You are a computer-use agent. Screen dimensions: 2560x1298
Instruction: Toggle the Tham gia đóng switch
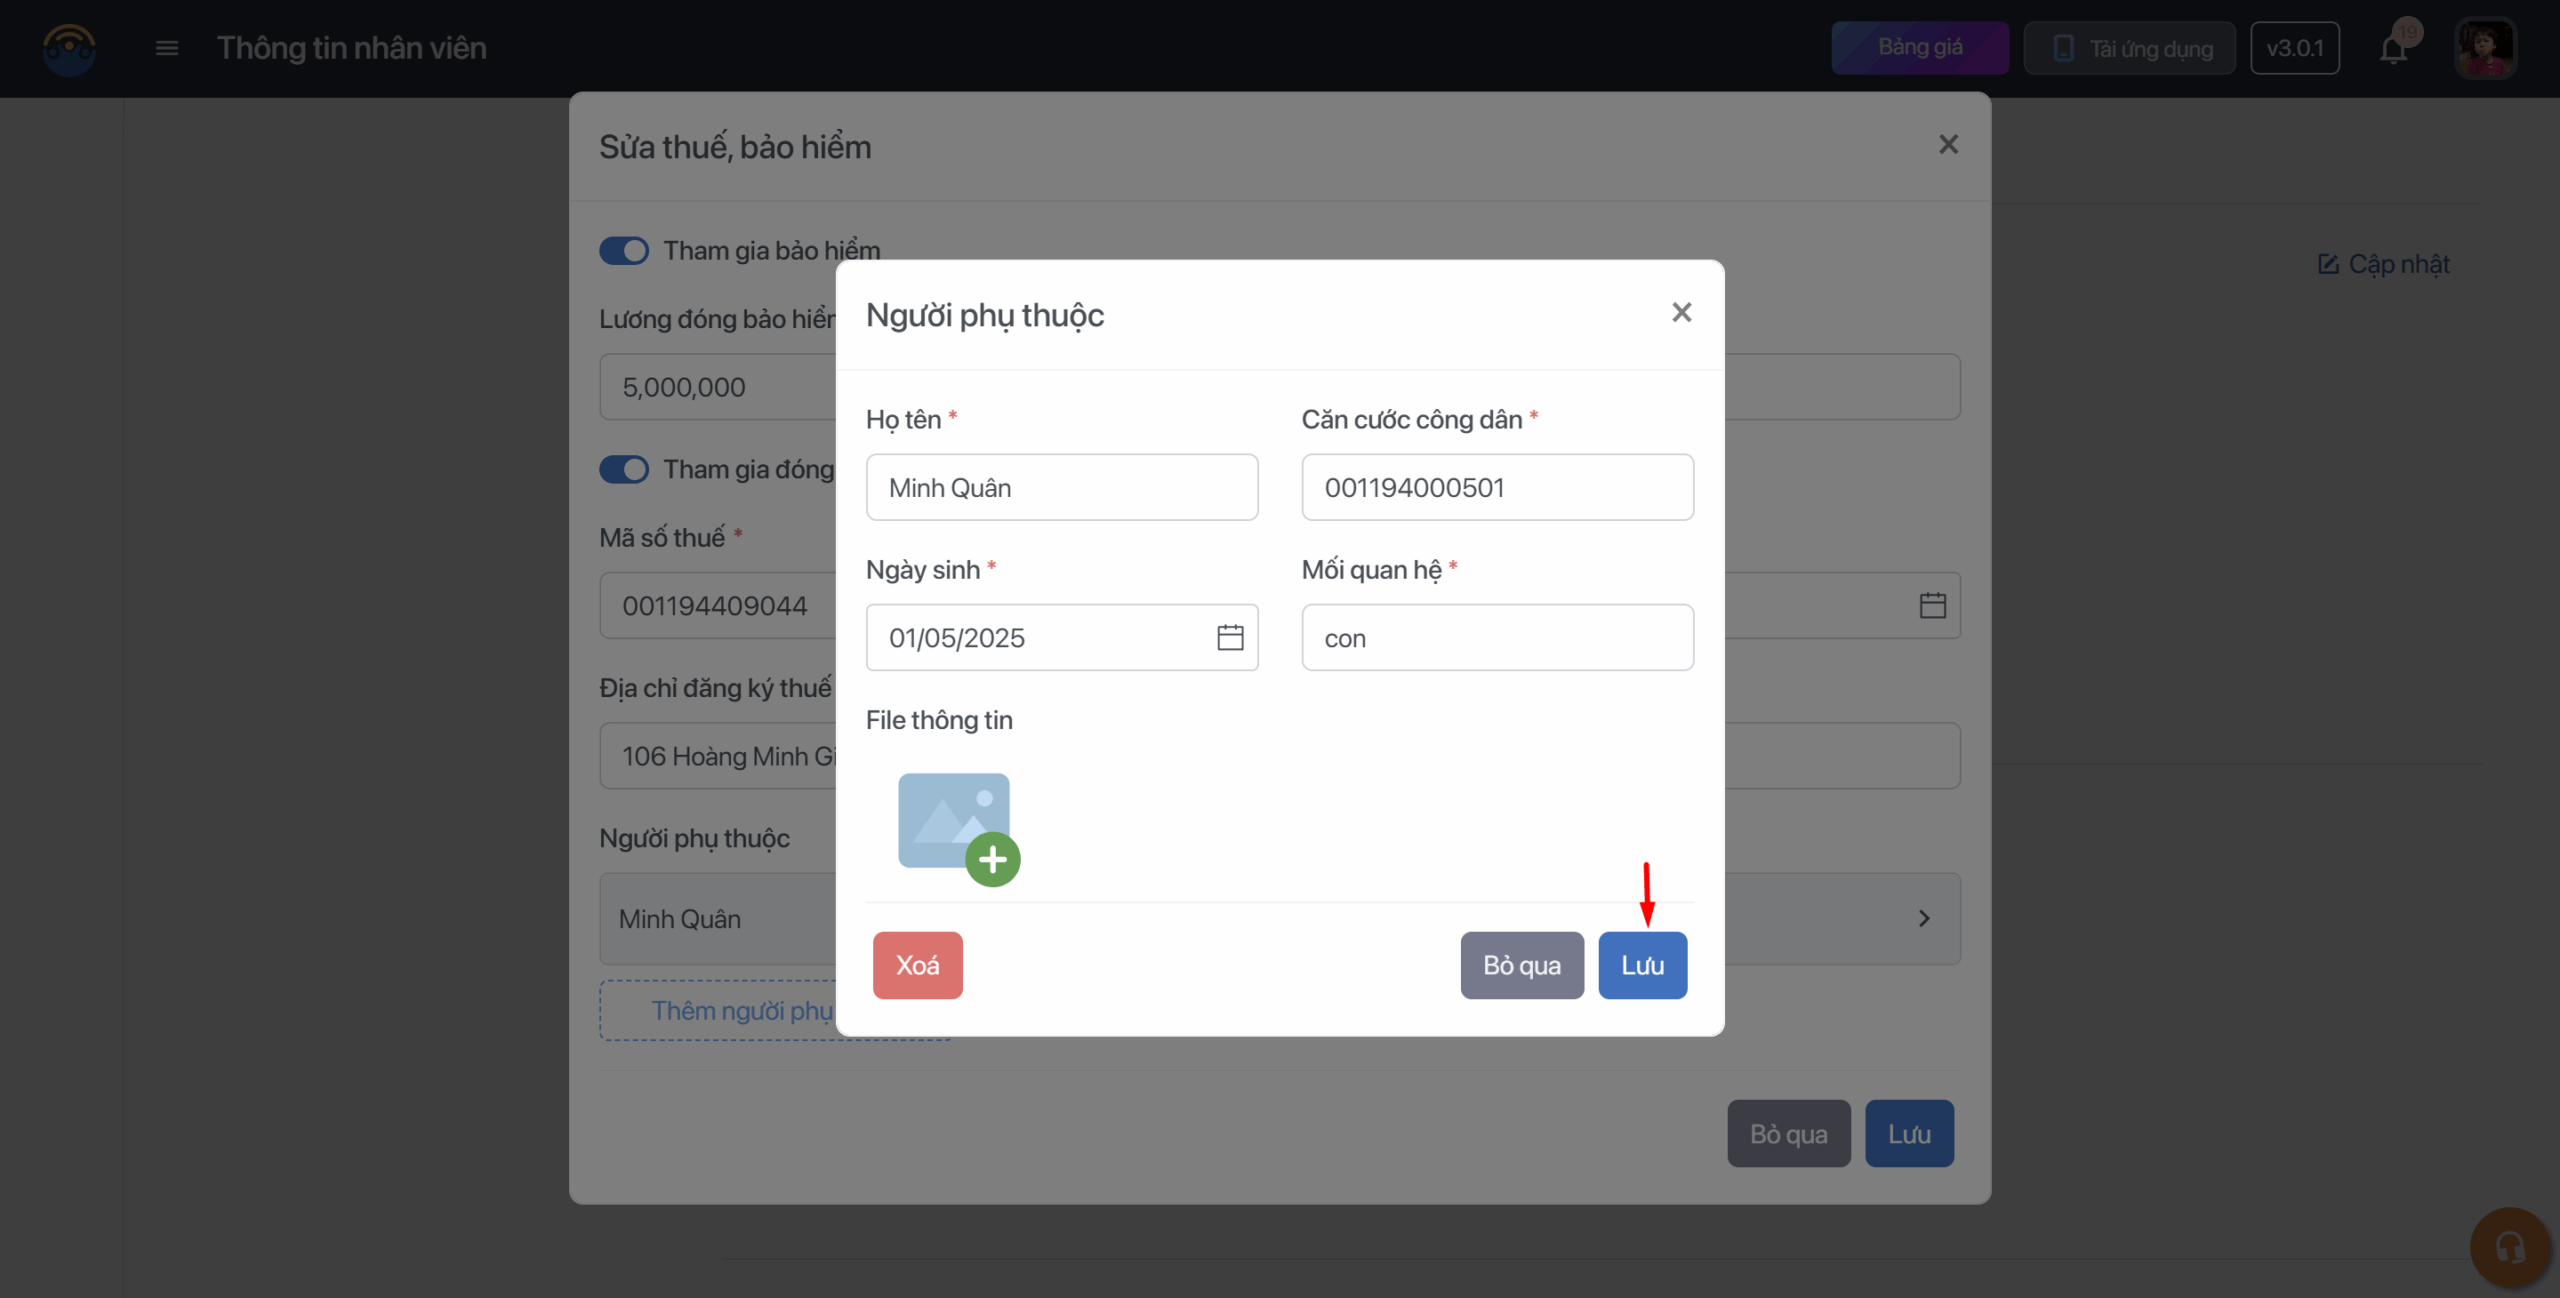(x=624, y=469)
